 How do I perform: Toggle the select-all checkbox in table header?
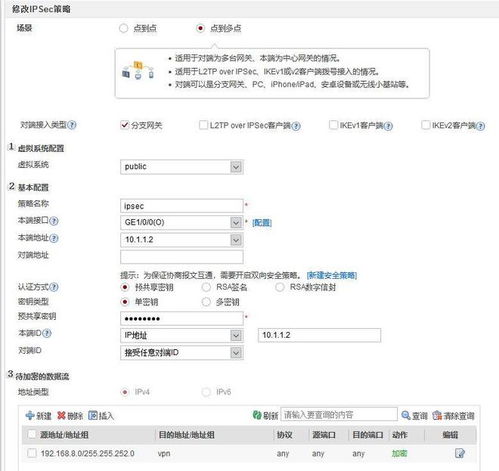(32, 434)
